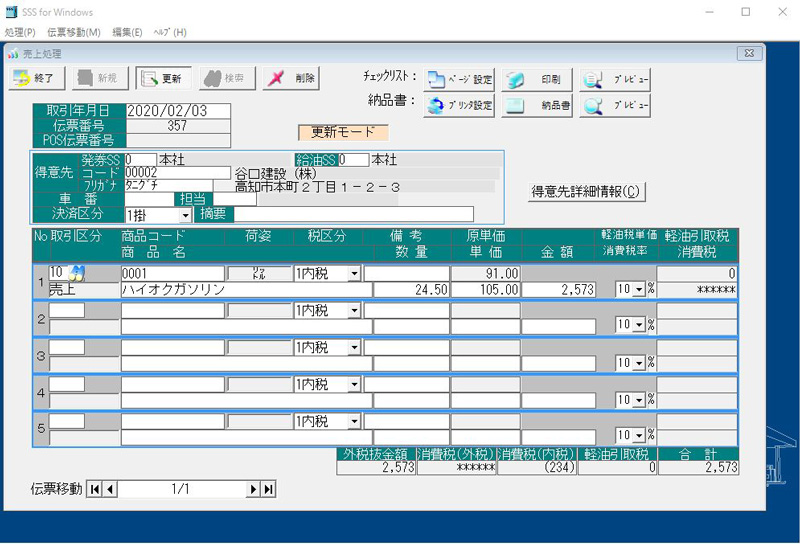Image resolution: width=800 pixels, height=544 pixels.
Task: Jump to first slip with navigation arrow
Action: [x=95, y=489]
